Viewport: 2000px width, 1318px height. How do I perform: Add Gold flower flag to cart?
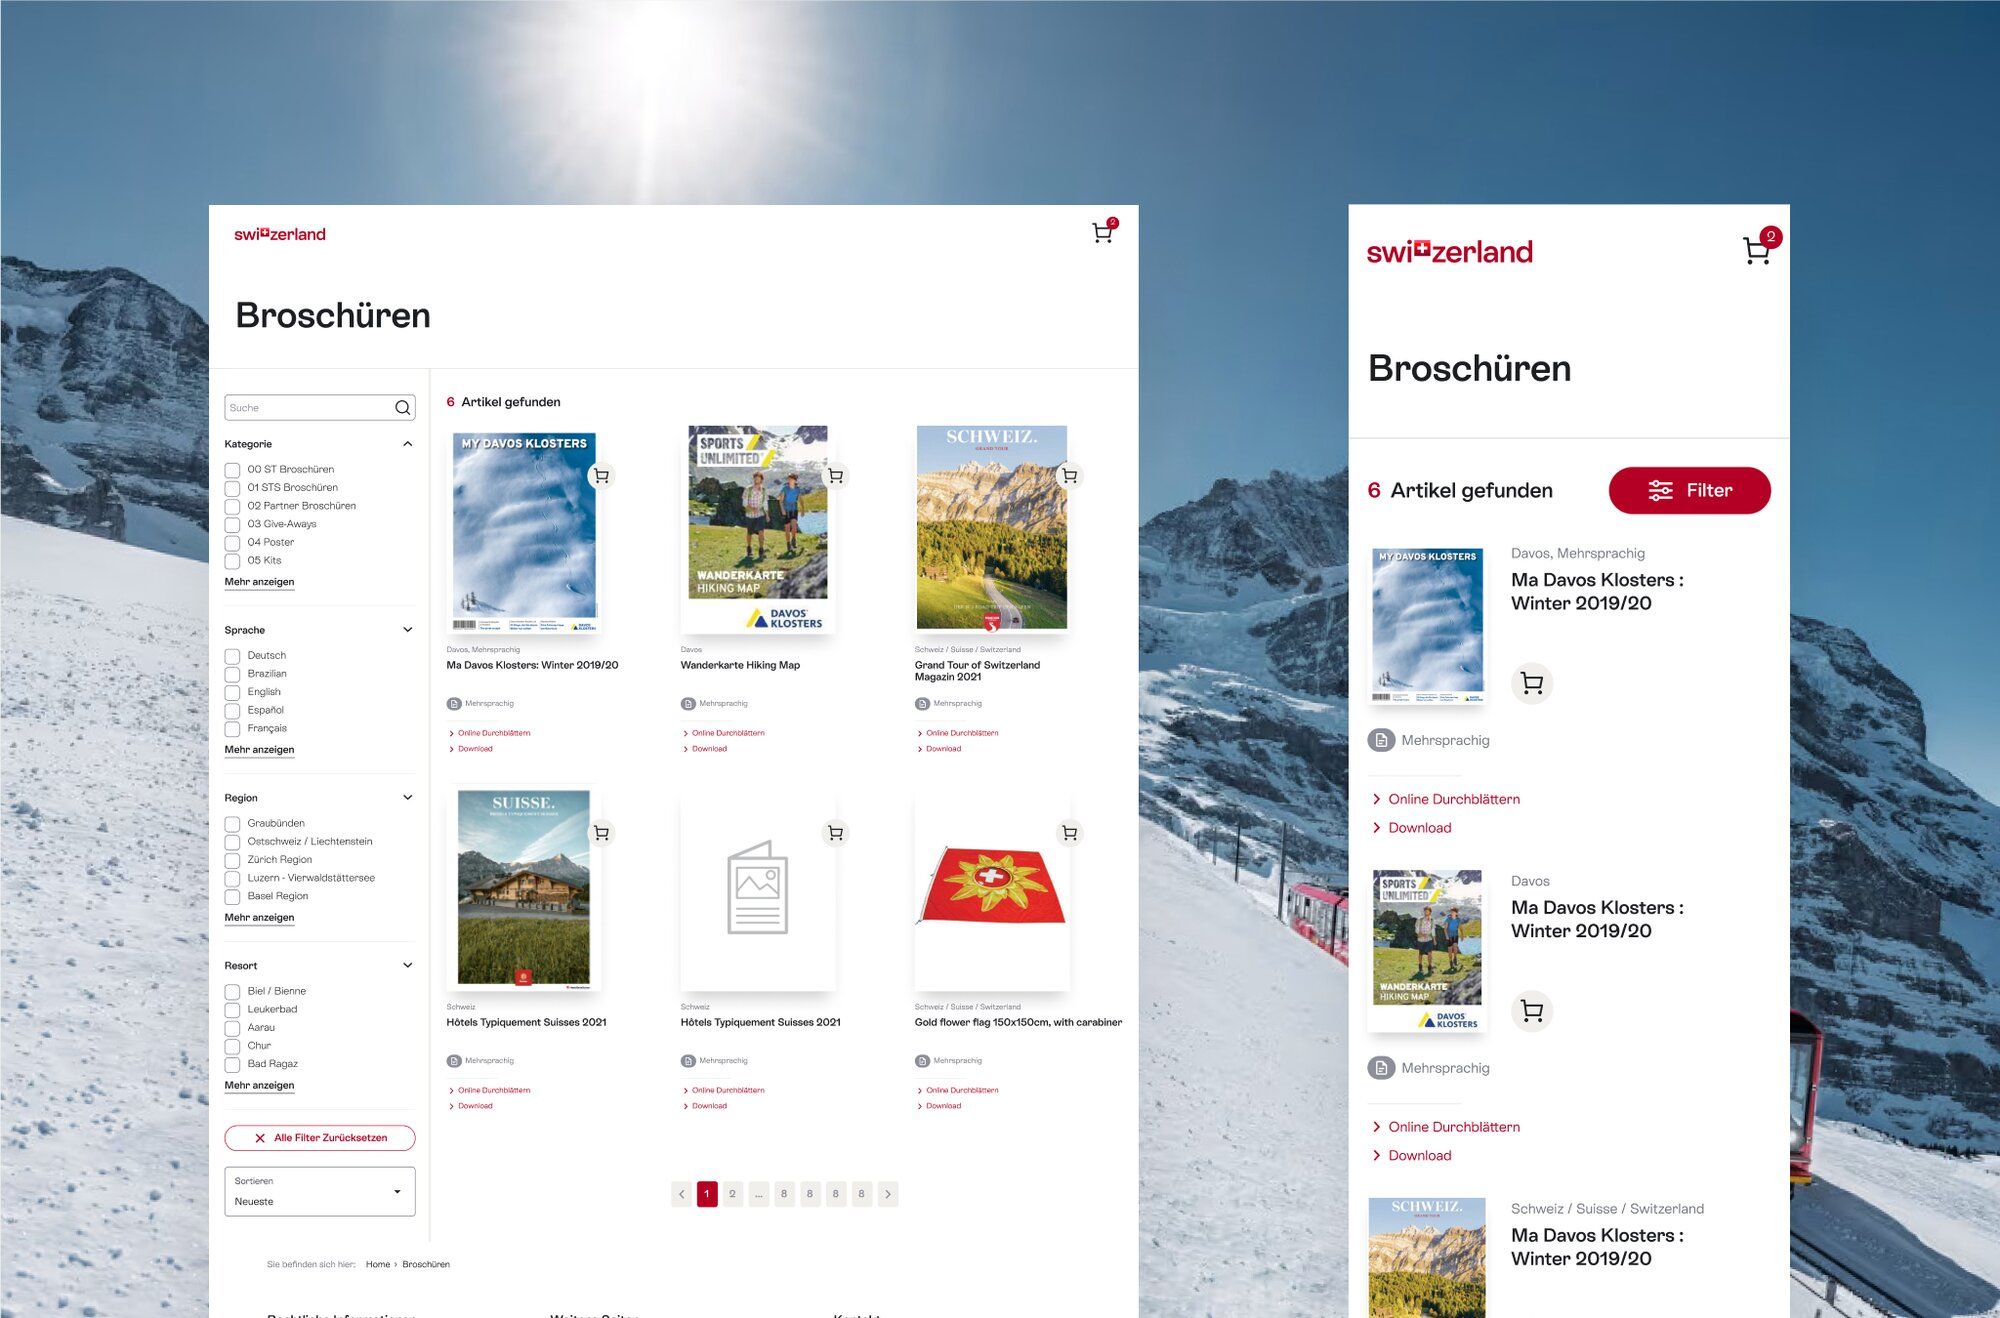pos(1069,833)
